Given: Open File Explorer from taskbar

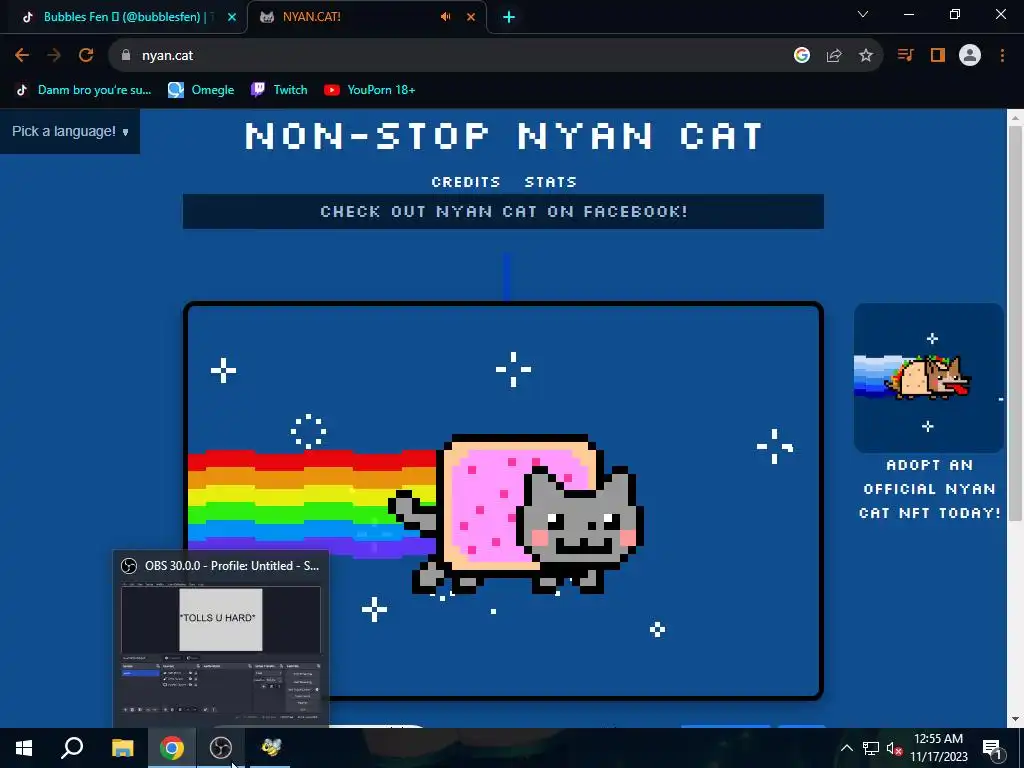Looking at the screenshot, I should tap(122, 748).
